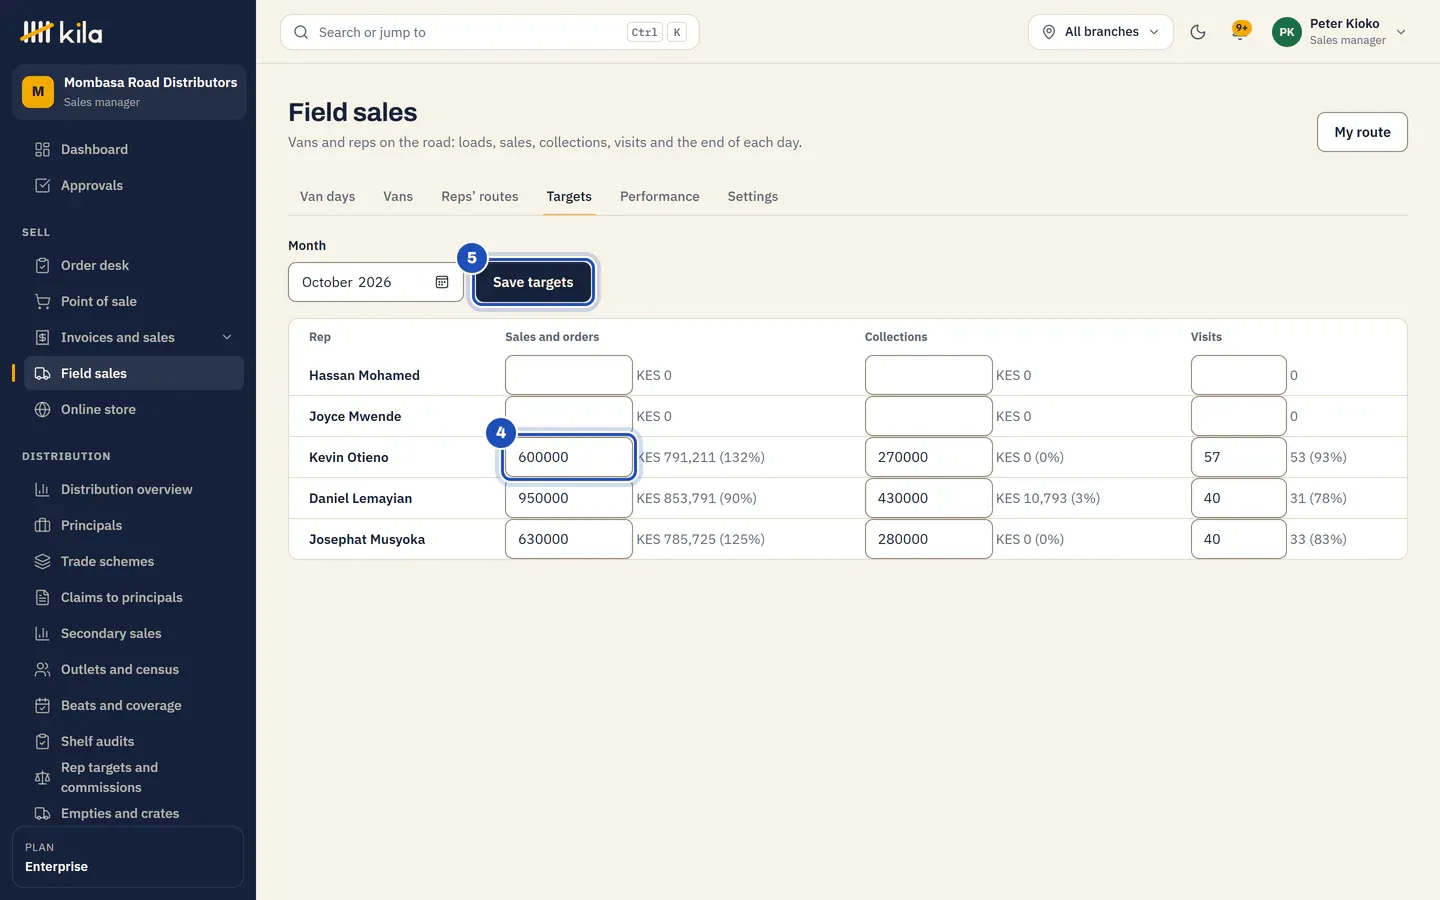Screen dimensions: 1440x900
Task: Click Daniel Lemayian's visits target field
Action: [1239, 498]
